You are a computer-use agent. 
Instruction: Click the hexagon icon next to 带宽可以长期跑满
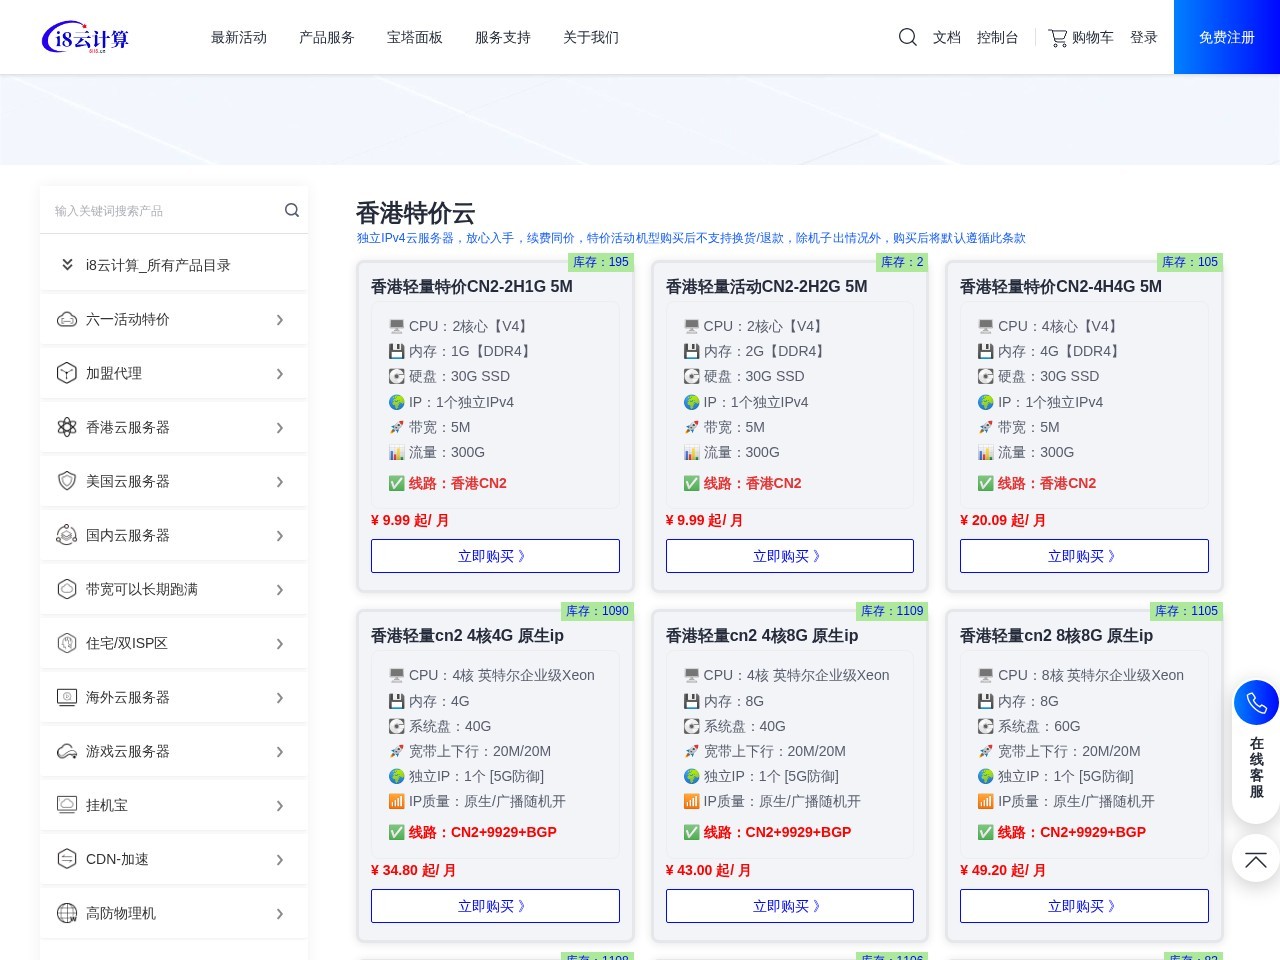coord(67,589)
